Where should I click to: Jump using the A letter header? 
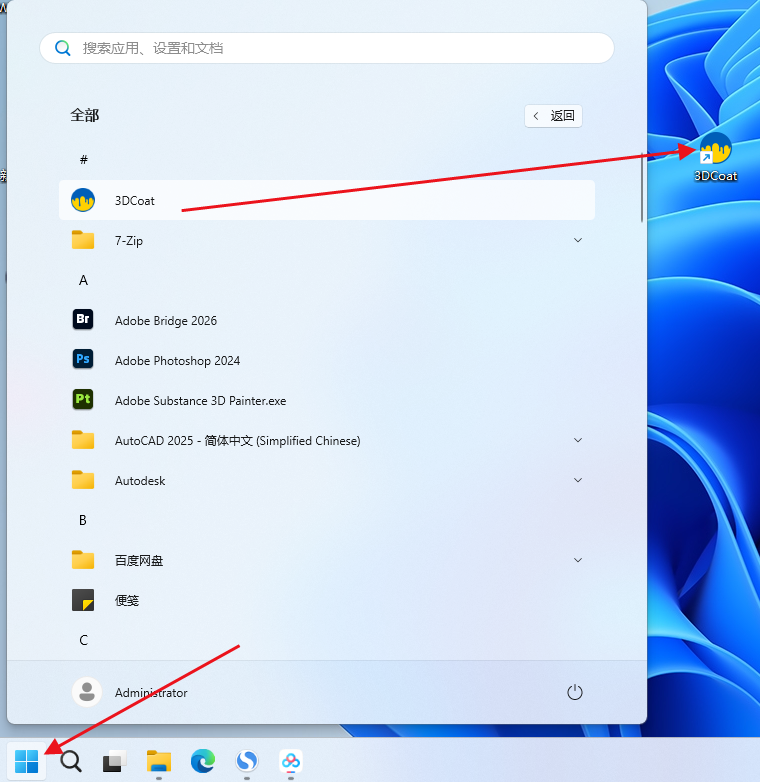pos(83,280)
